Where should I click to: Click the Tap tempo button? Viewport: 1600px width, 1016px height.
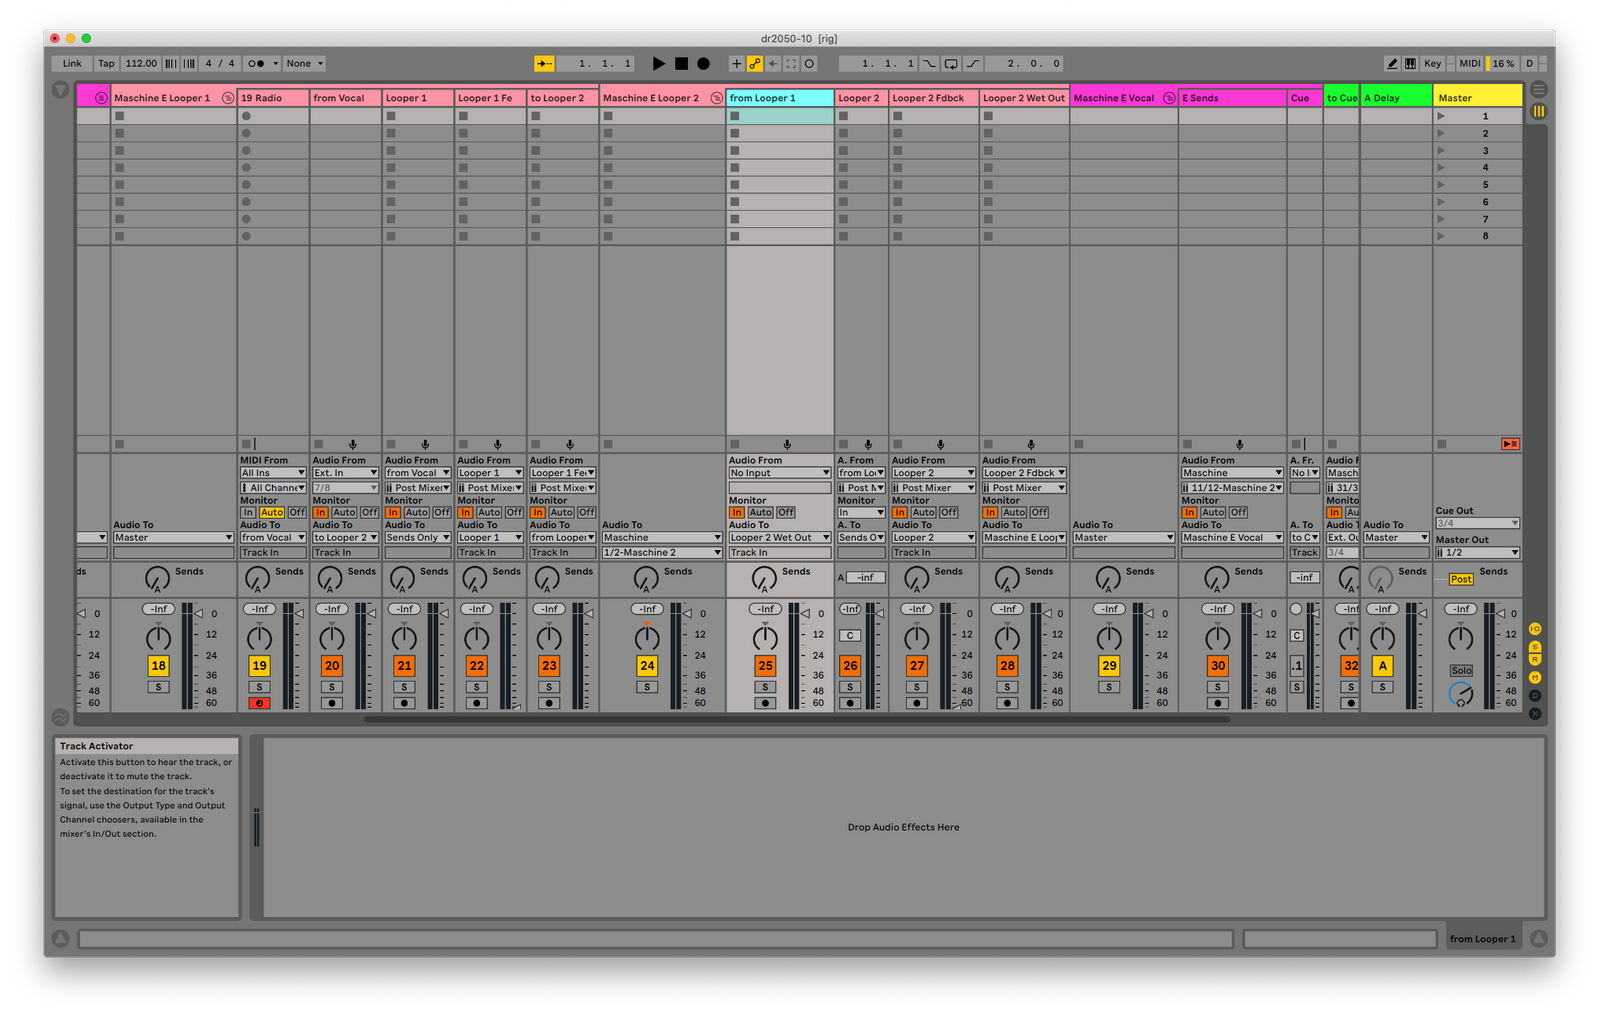click(106, 64)
